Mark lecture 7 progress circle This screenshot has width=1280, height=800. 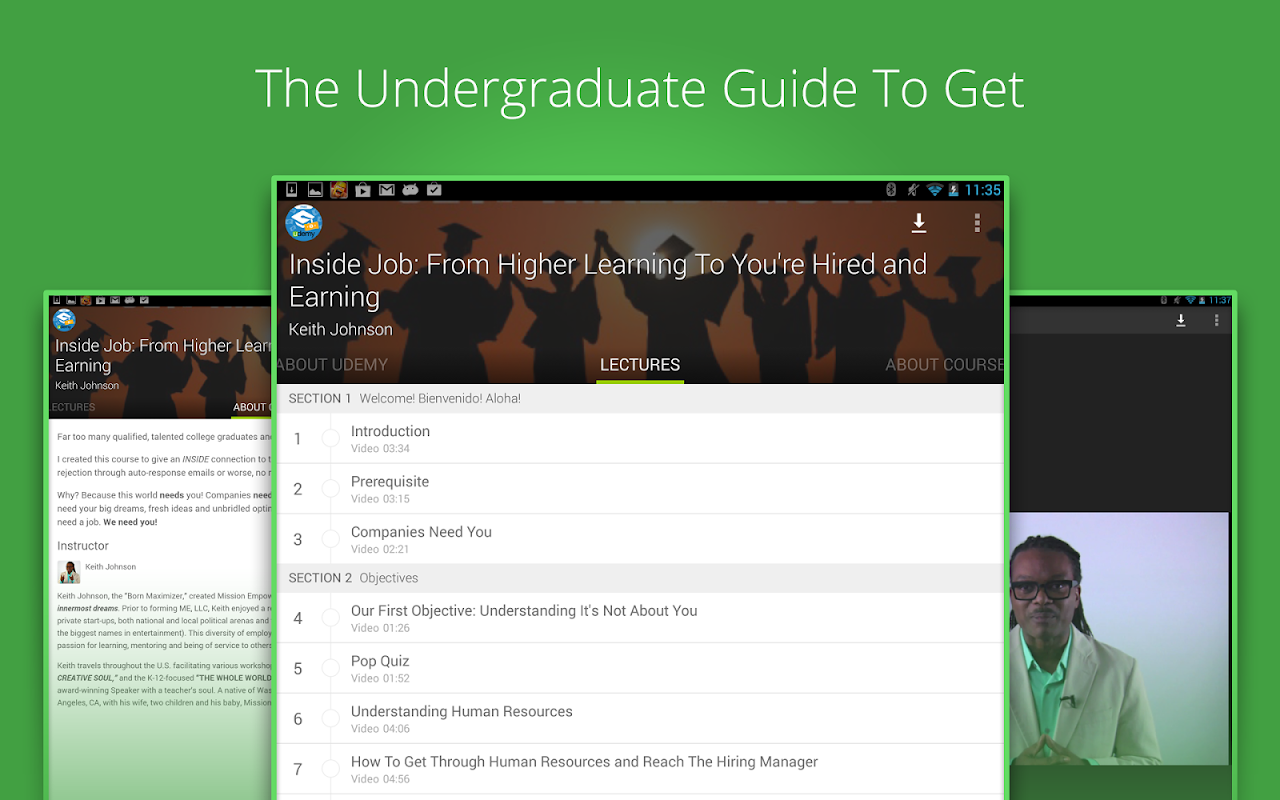click(331, 768)
